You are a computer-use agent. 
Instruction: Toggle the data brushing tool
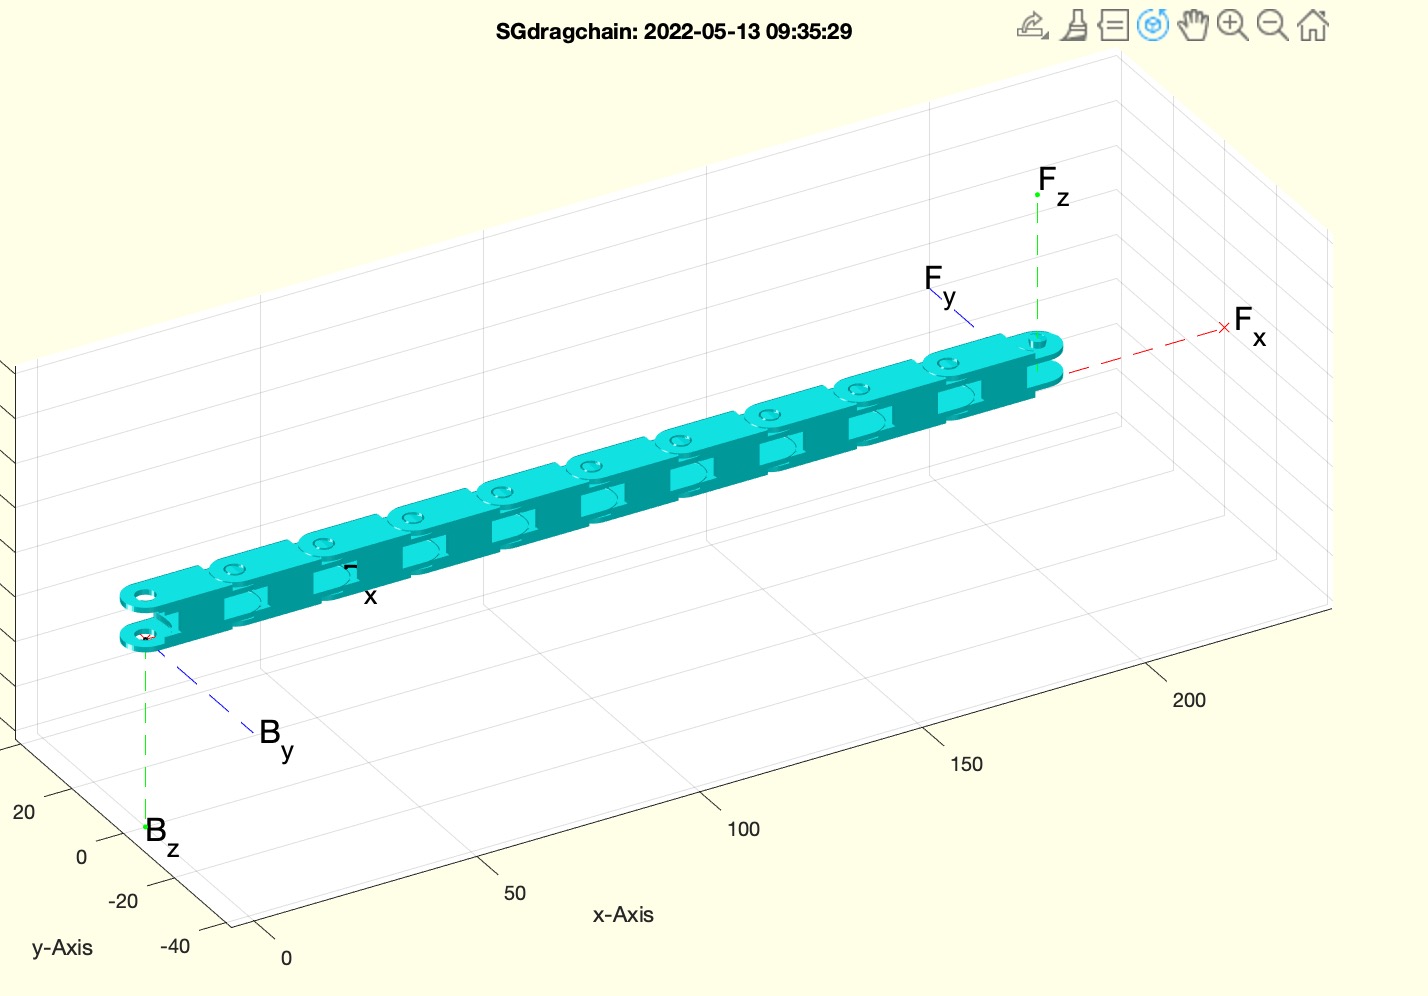coord(1074,25)
